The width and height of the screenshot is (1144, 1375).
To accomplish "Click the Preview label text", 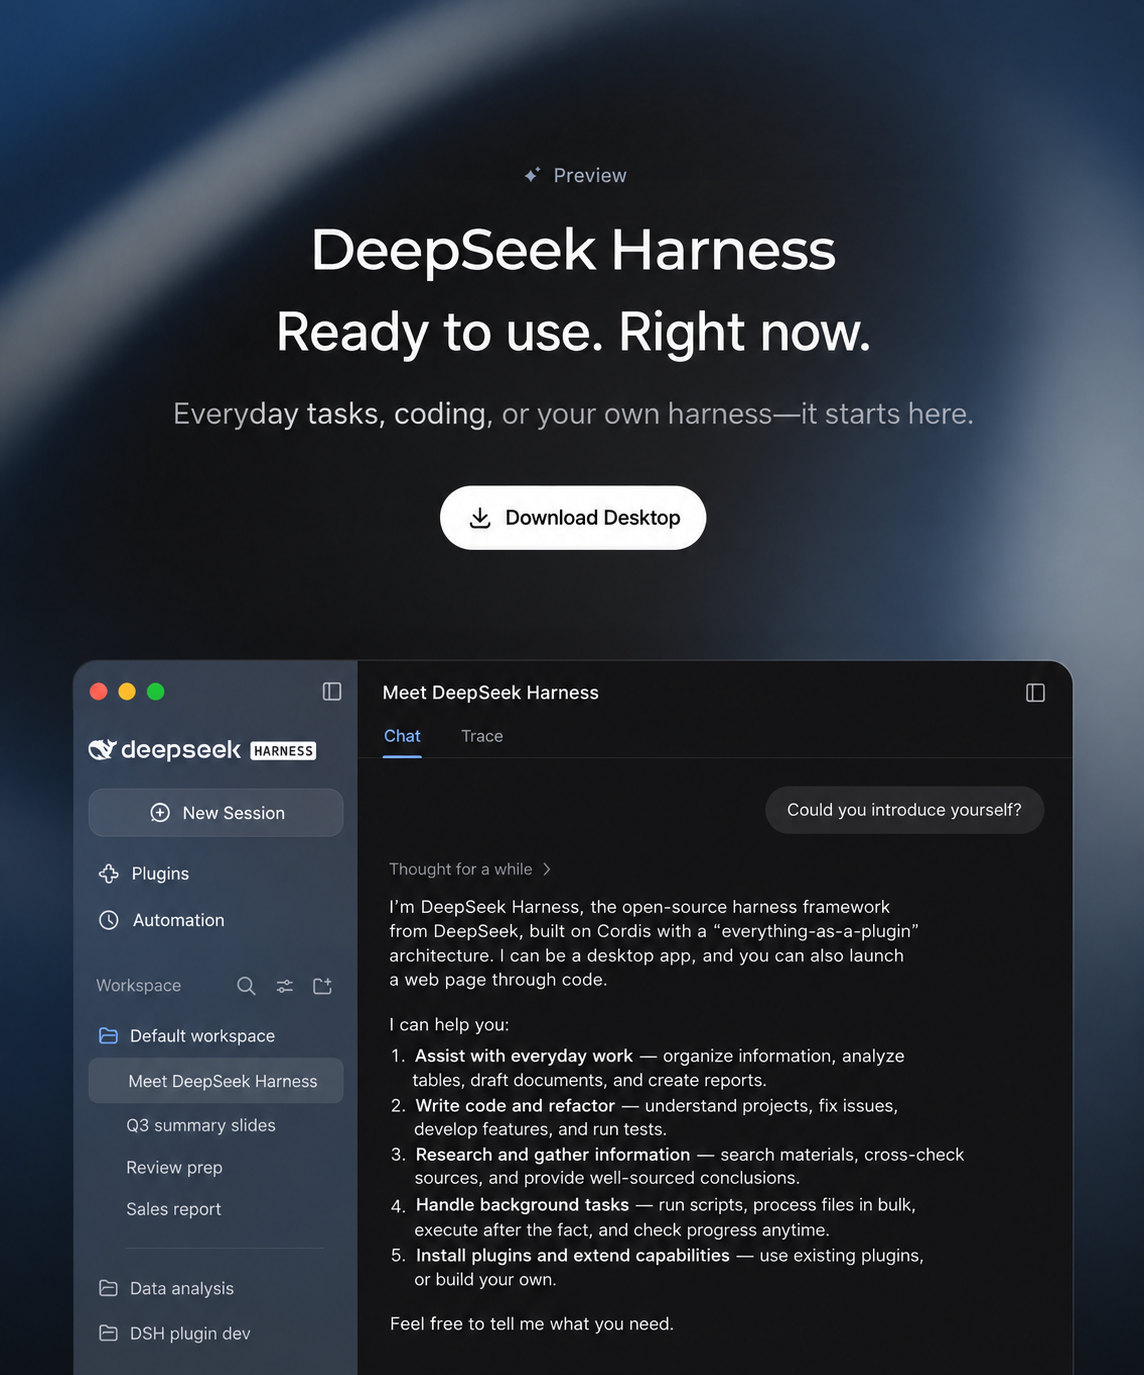I will point(590,175).
